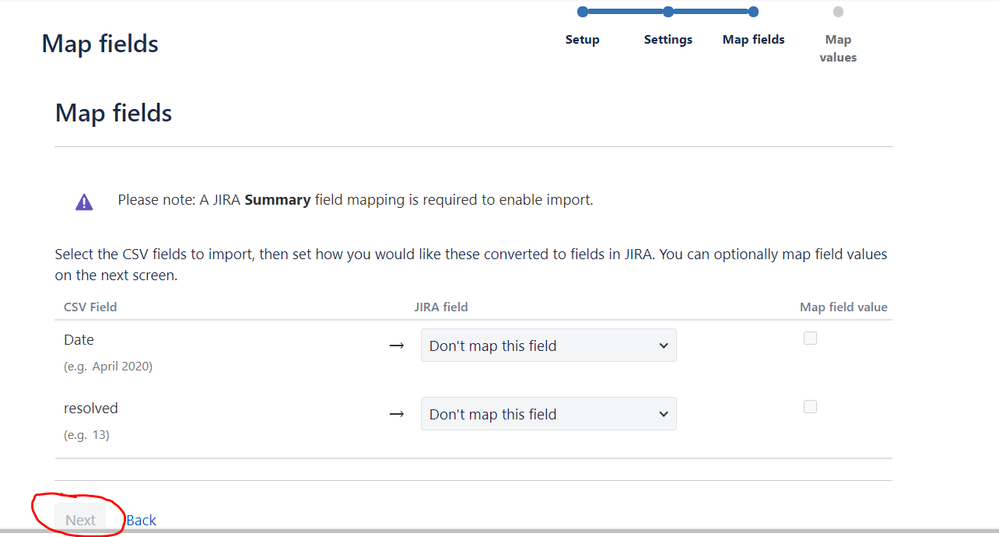Open the JIRA field dropdown for Date
This screenshot has width=999, height=537.
click(x=548, y=346)
